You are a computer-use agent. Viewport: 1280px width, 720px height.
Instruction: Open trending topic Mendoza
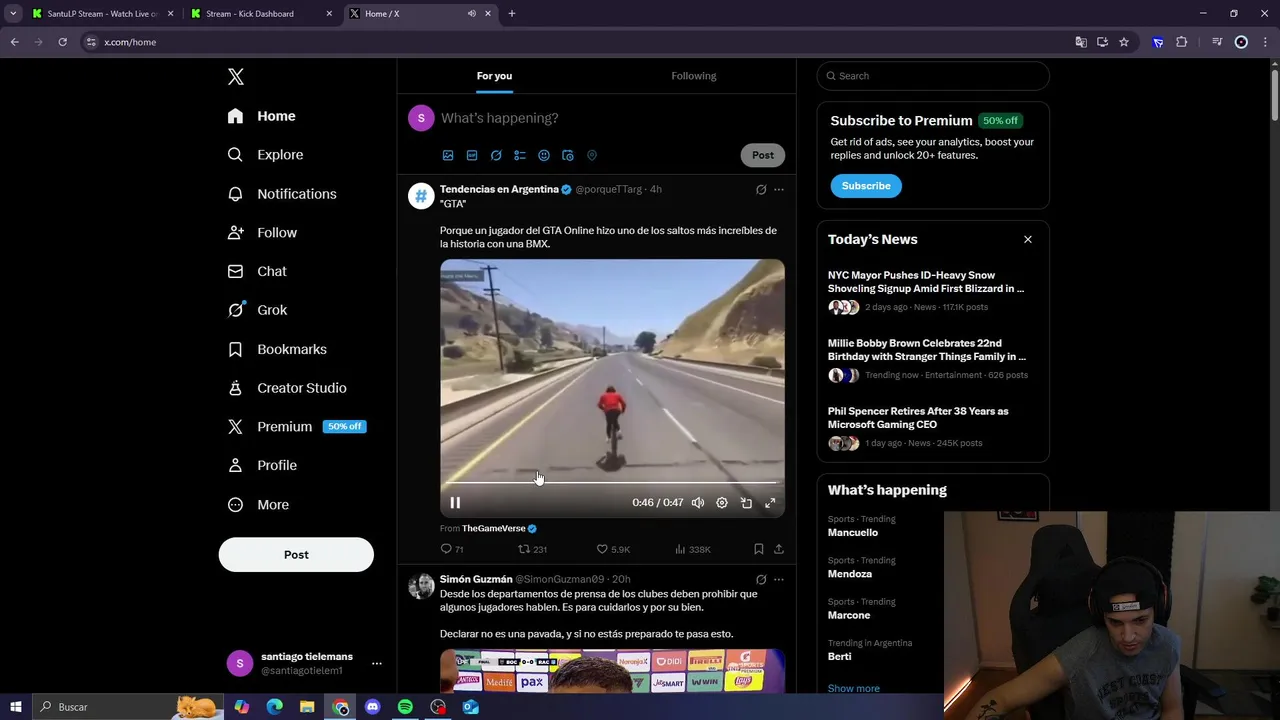(x=850, y=574)
